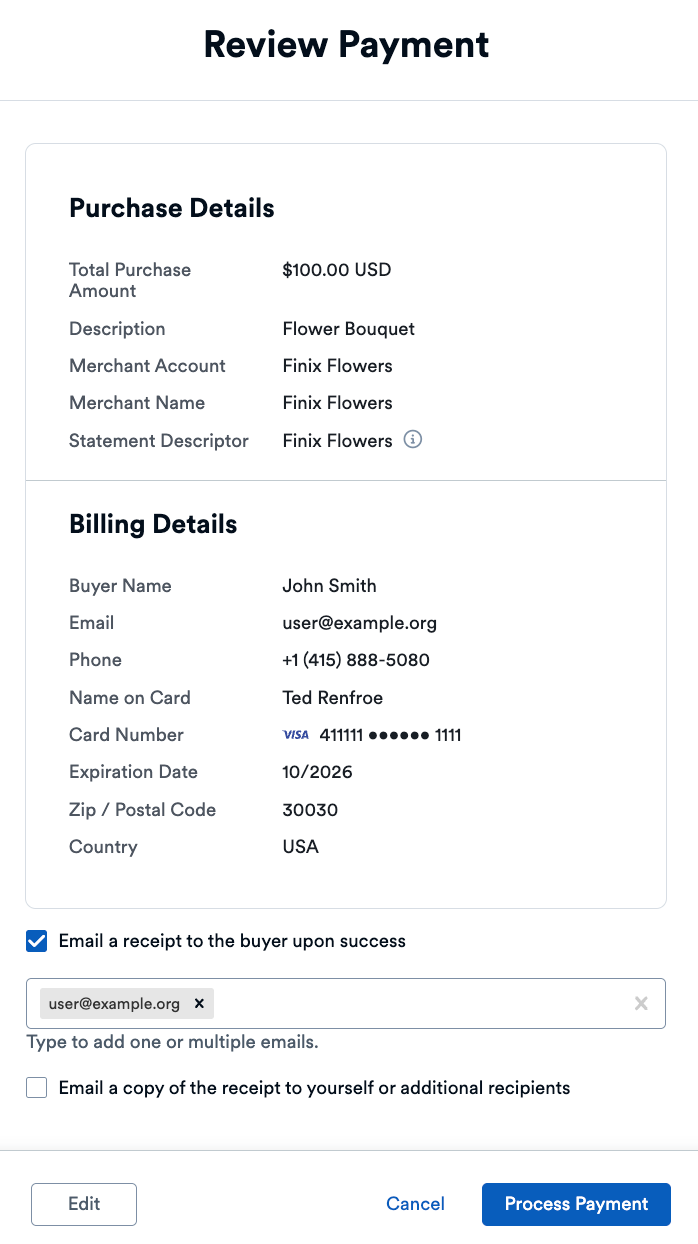
Task: Click the Flower Bouquet description value
Action: [348, 329]
